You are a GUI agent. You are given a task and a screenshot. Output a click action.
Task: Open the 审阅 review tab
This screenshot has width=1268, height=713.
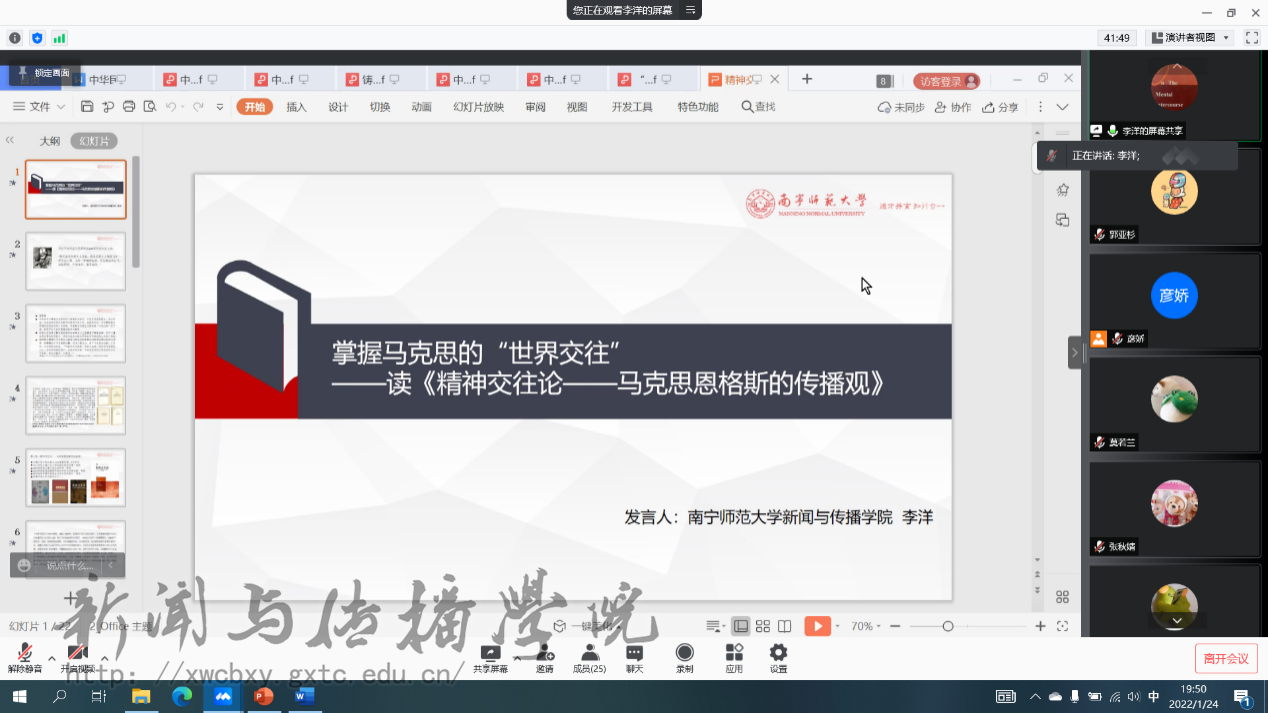[x=535, y=107]
